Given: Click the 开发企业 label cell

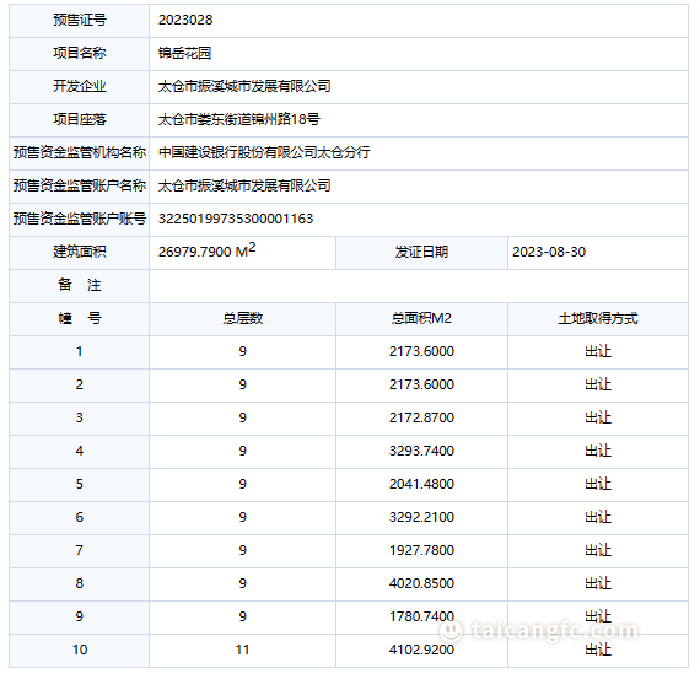Looking at the screenshot, I should [80, 86].
